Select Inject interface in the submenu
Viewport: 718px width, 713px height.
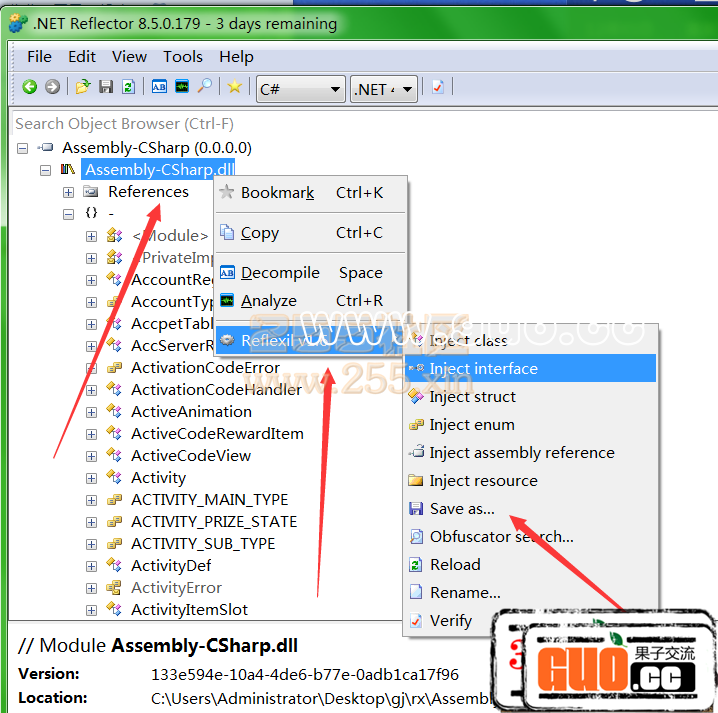point(483,369)
